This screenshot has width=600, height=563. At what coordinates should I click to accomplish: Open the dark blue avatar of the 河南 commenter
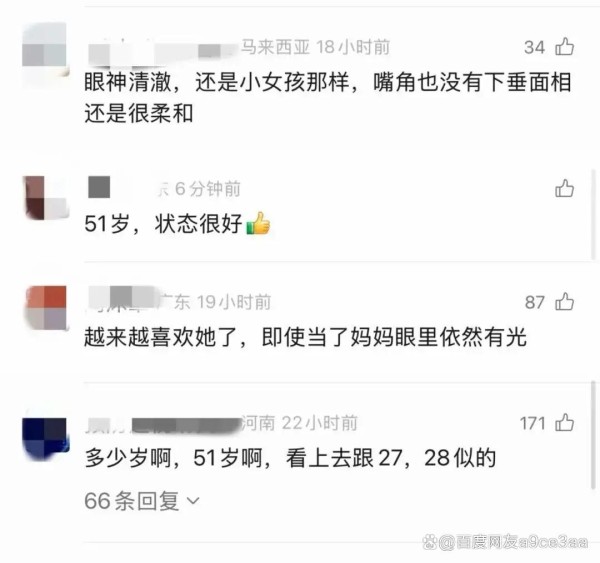pyautogui.click(x=45, y=438)
